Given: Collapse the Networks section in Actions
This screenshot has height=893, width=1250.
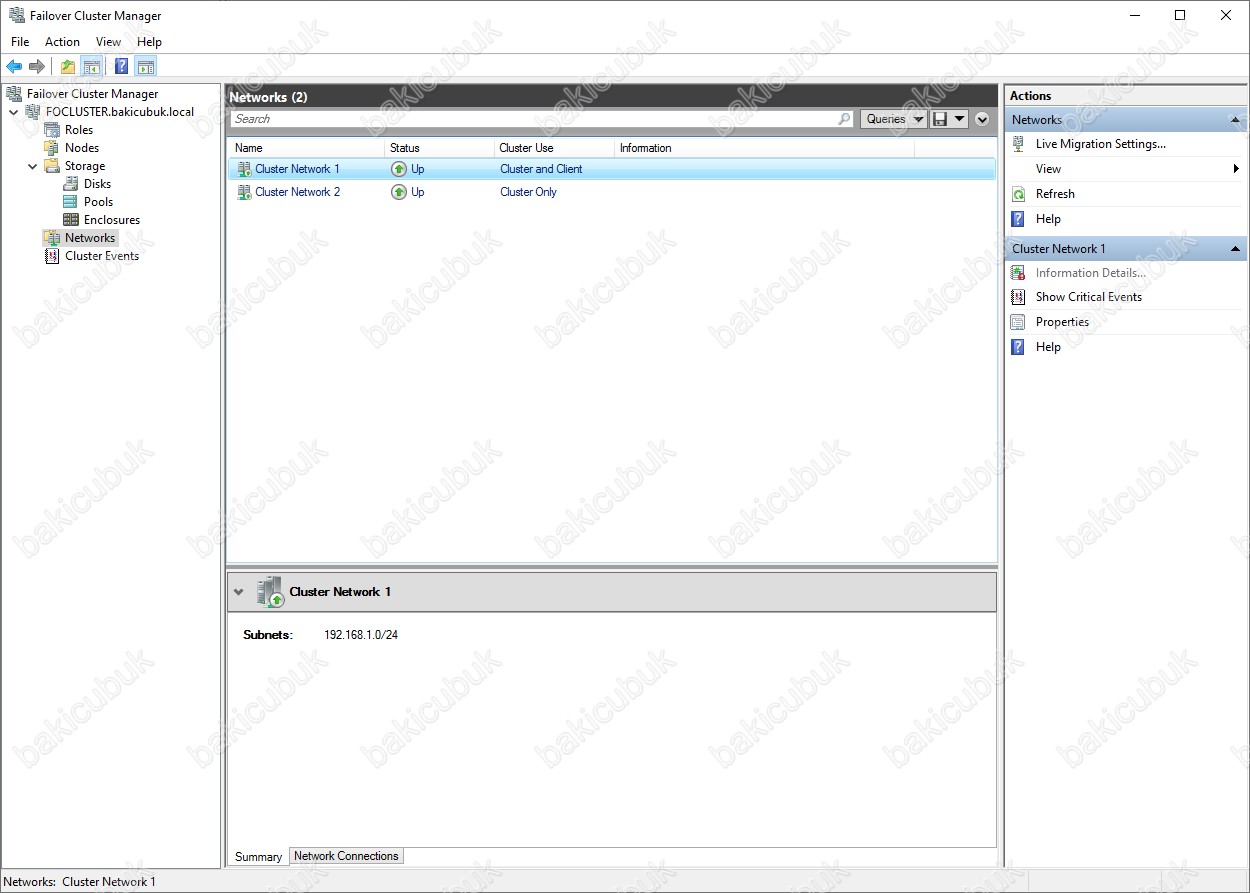Looking at the screenshot, I should point(1236,120).
